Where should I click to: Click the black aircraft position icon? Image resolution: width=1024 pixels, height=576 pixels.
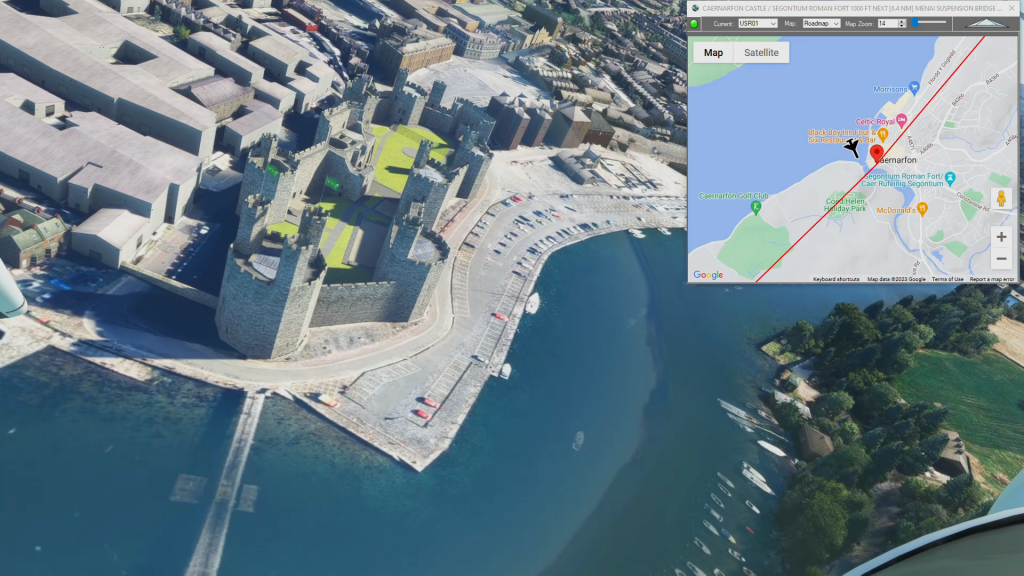click(x=852, y=148)
